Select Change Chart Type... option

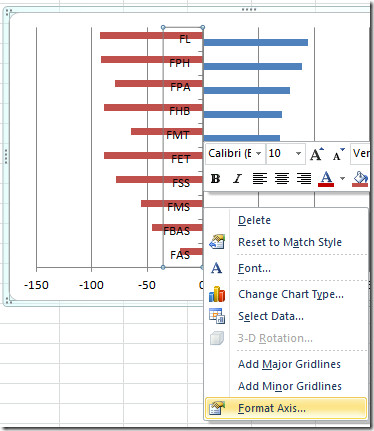click(x=291, y=294)
